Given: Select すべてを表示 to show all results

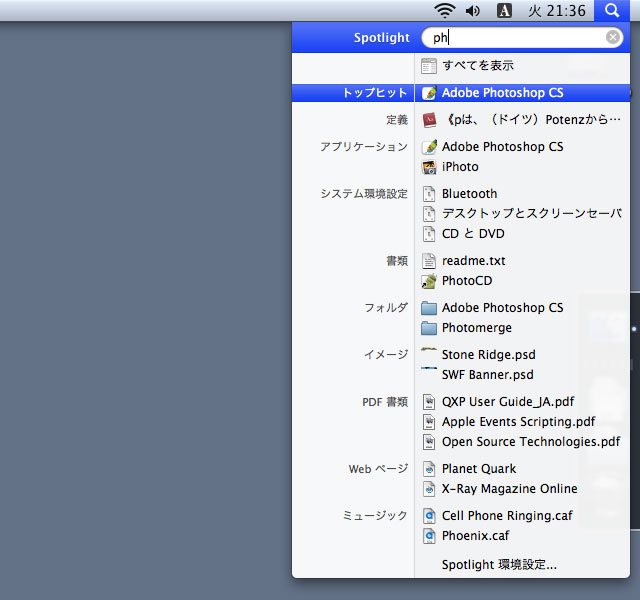Looking at the screenshot, I should [478, 65].
